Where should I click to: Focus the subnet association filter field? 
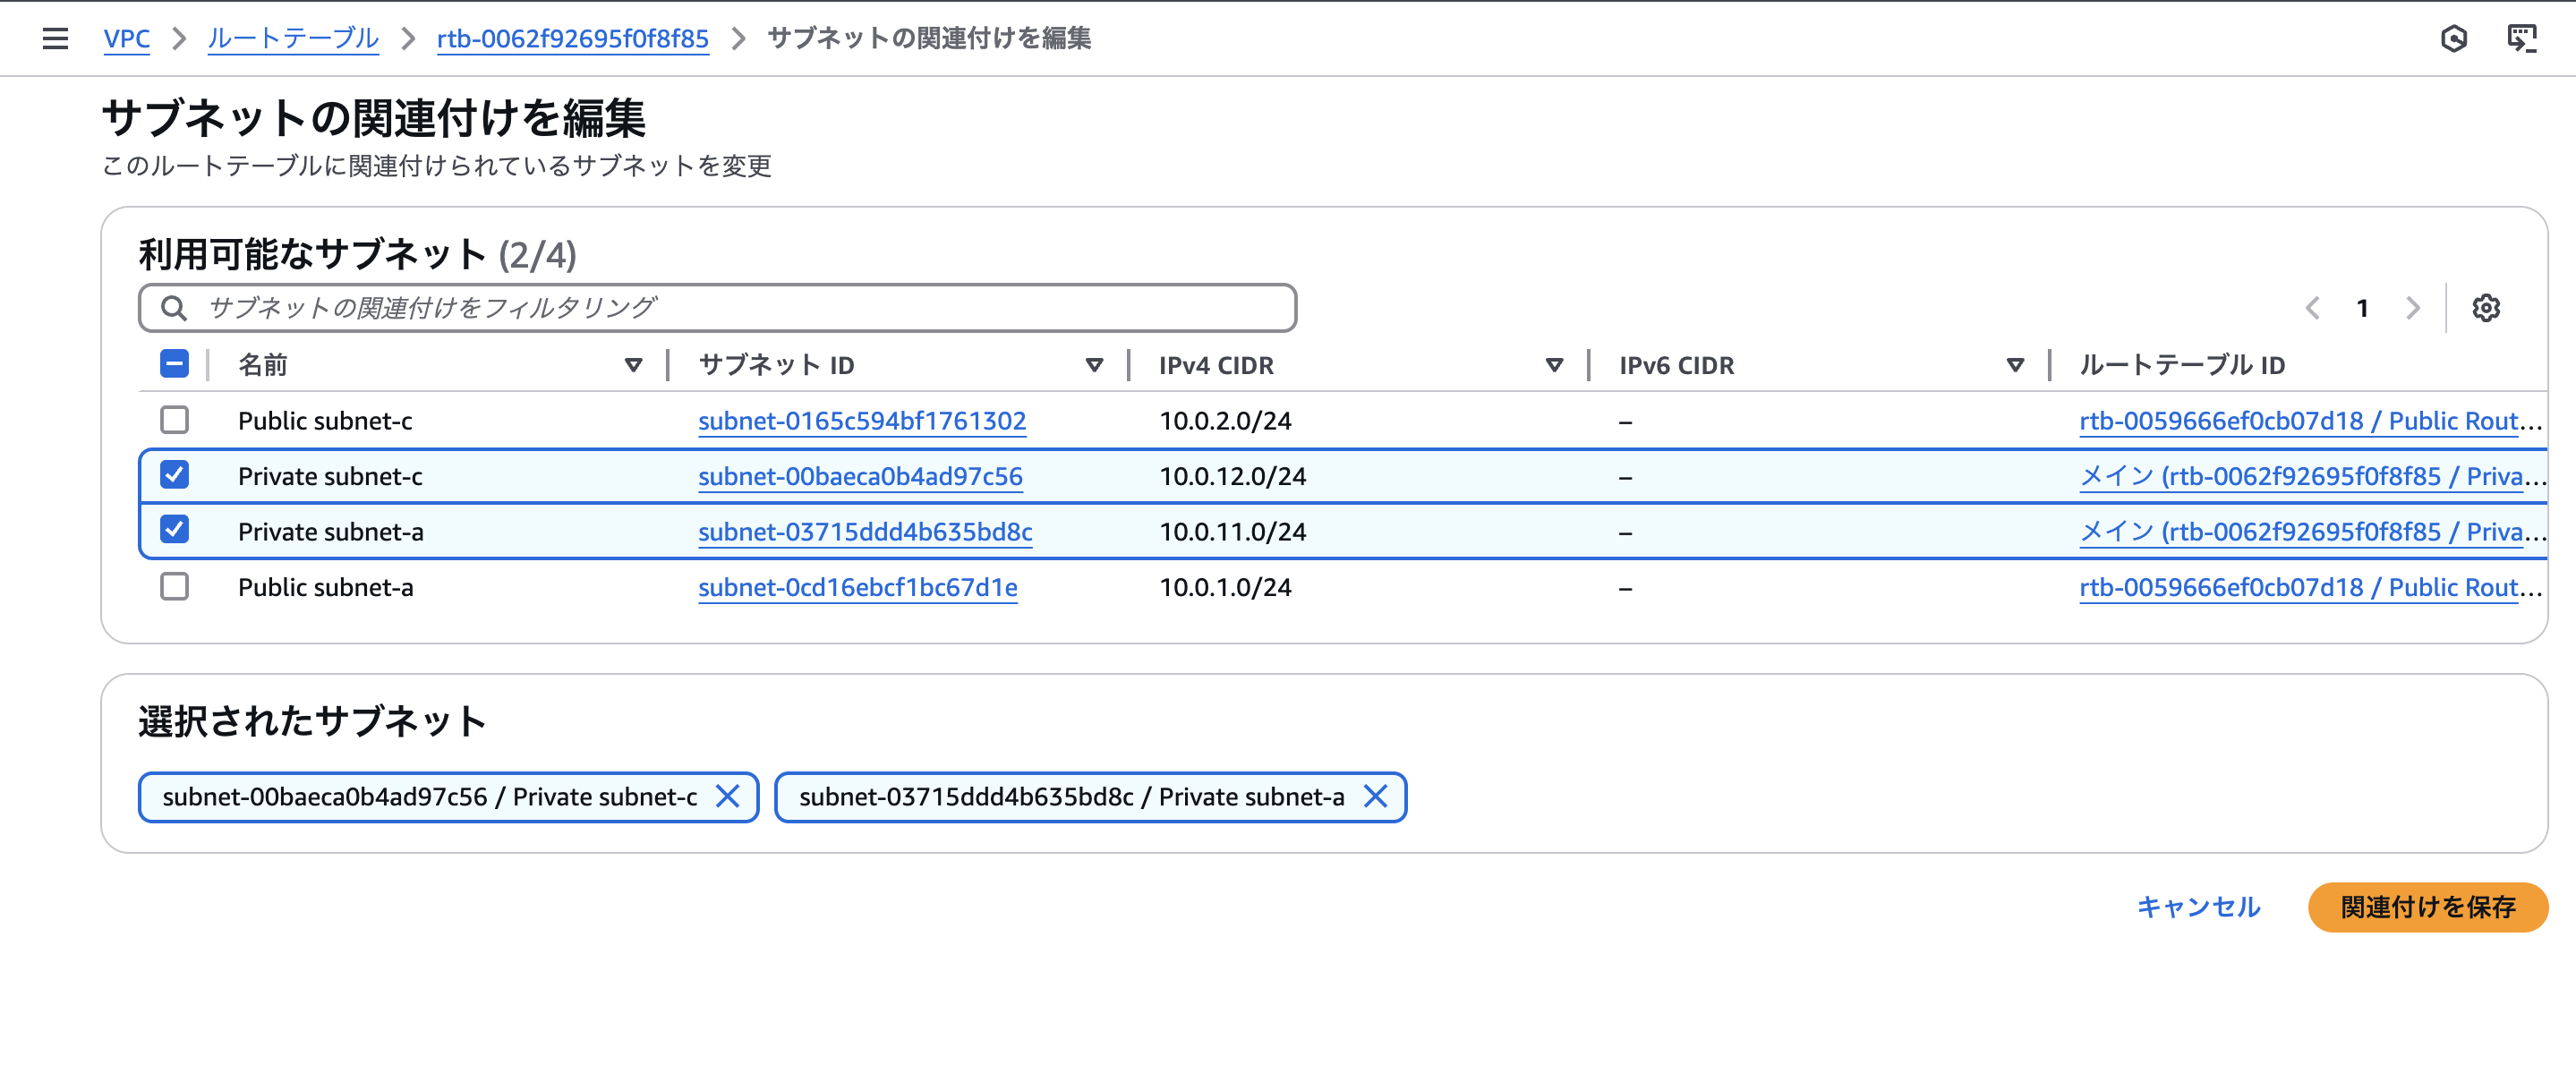[x=717, y=308]
